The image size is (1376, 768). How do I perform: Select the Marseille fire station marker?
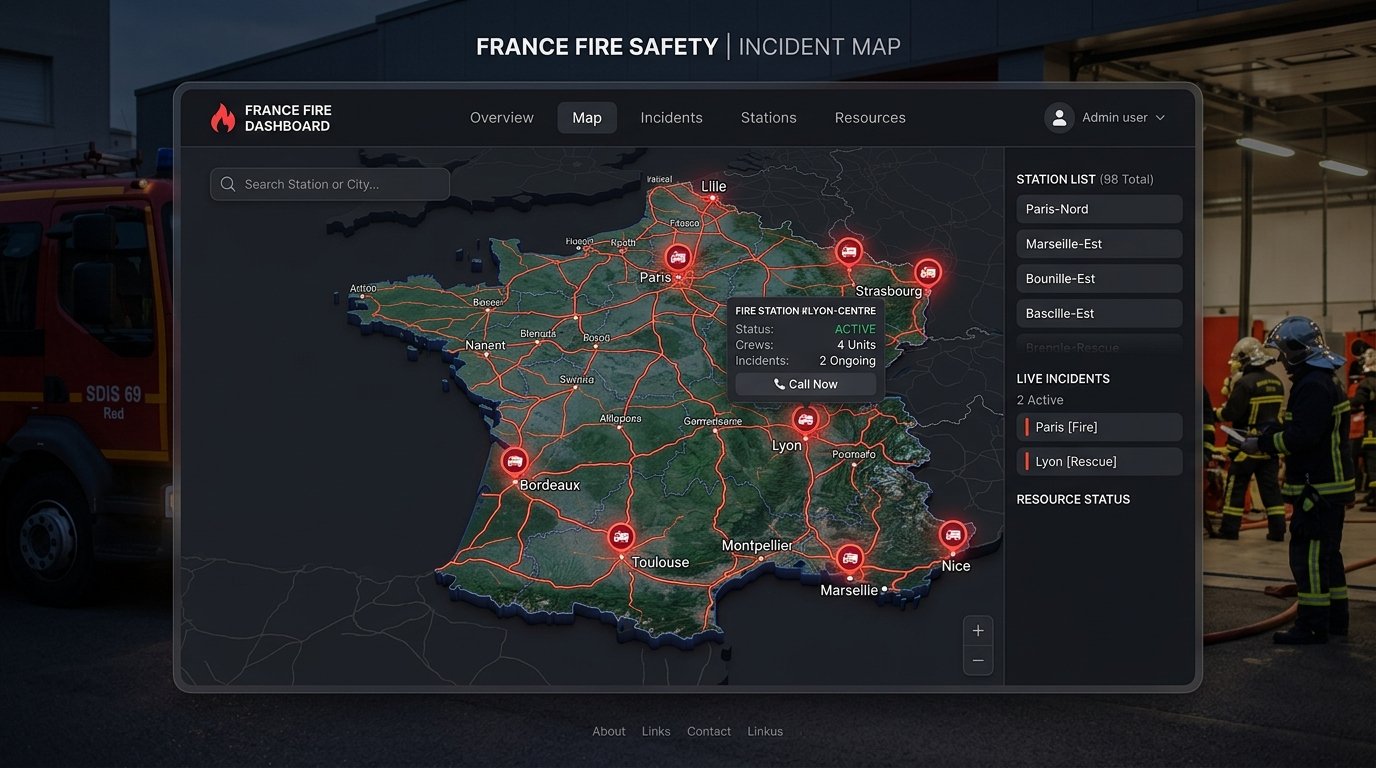(x=850, y=558)
